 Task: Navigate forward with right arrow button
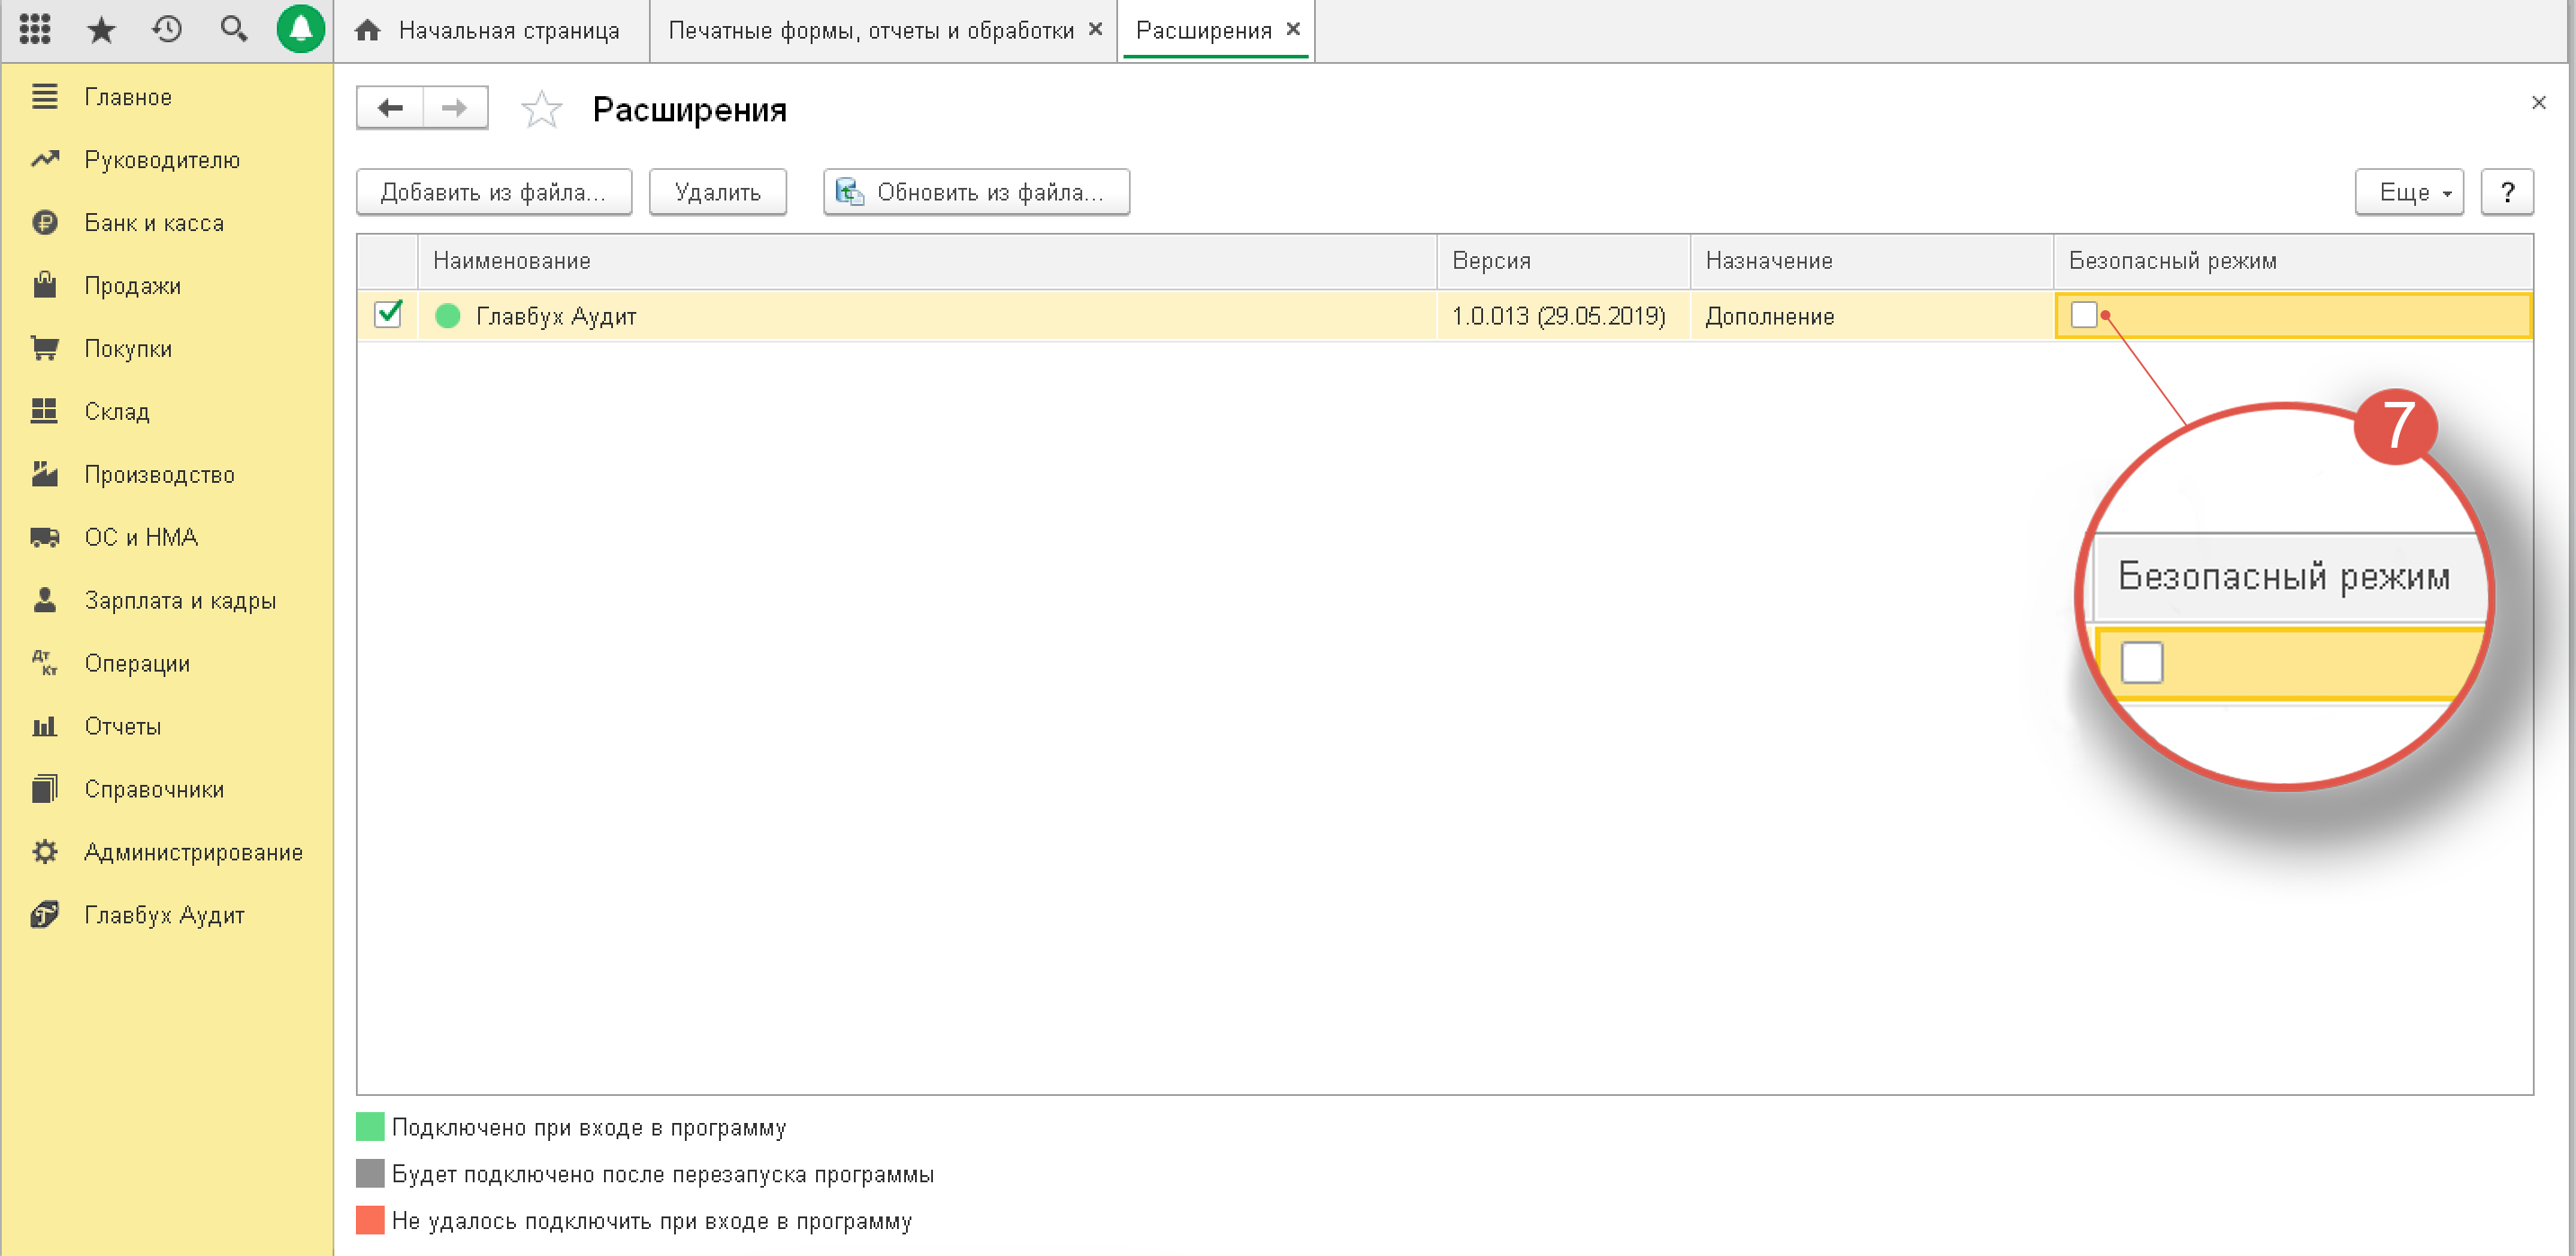(455, 108)
